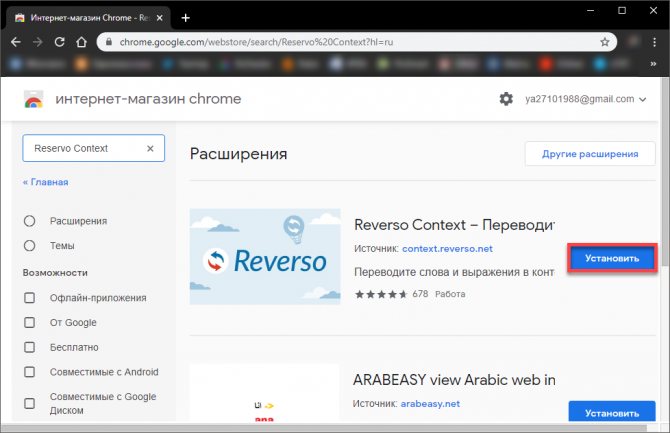Screen dimensions: 670x433
Task: Maximize the Chrome window
Action: tap(622, 11)
